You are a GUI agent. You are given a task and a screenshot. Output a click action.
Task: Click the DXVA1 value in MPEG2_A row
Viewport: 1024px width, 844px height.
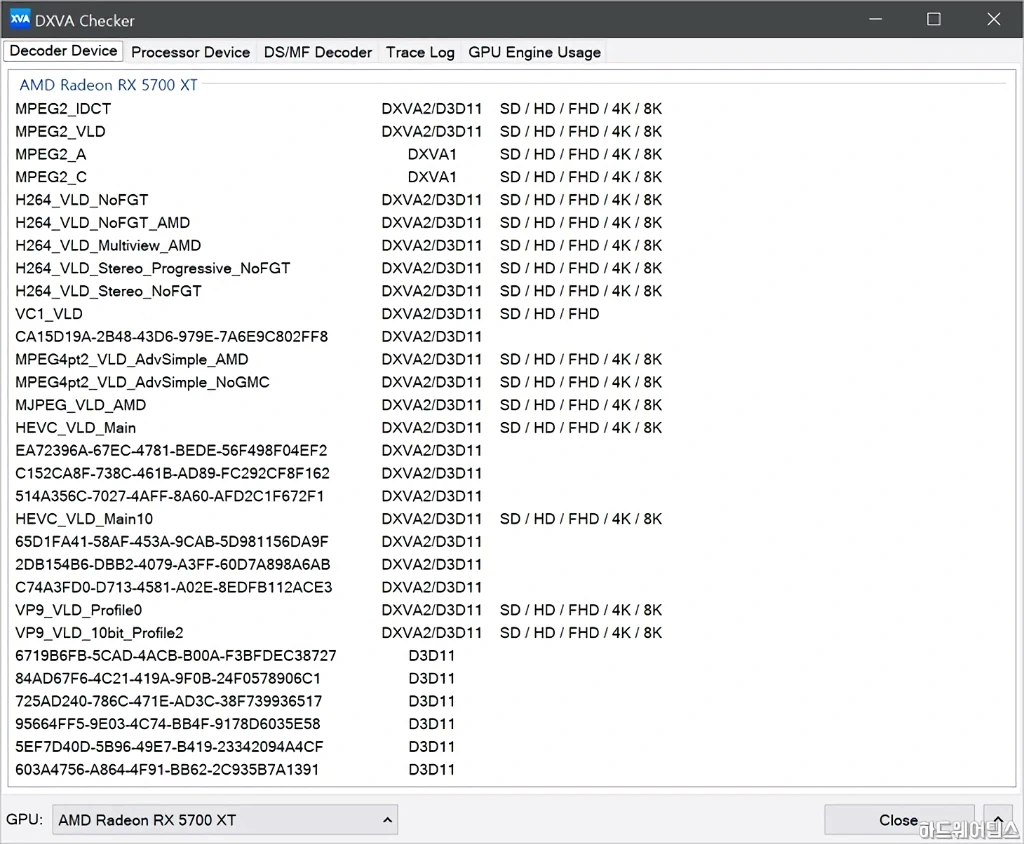432,154
